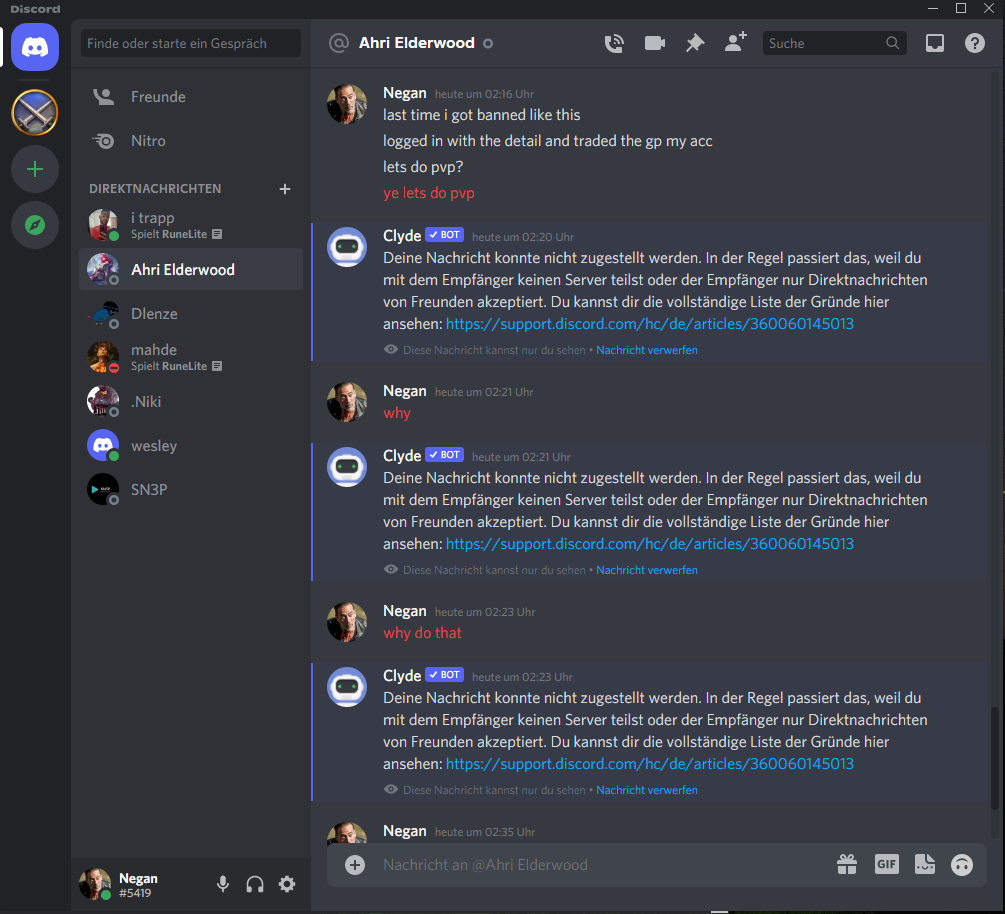The image size is (1005, 914).
Task: Start a voice call
Action: (614, 43)
